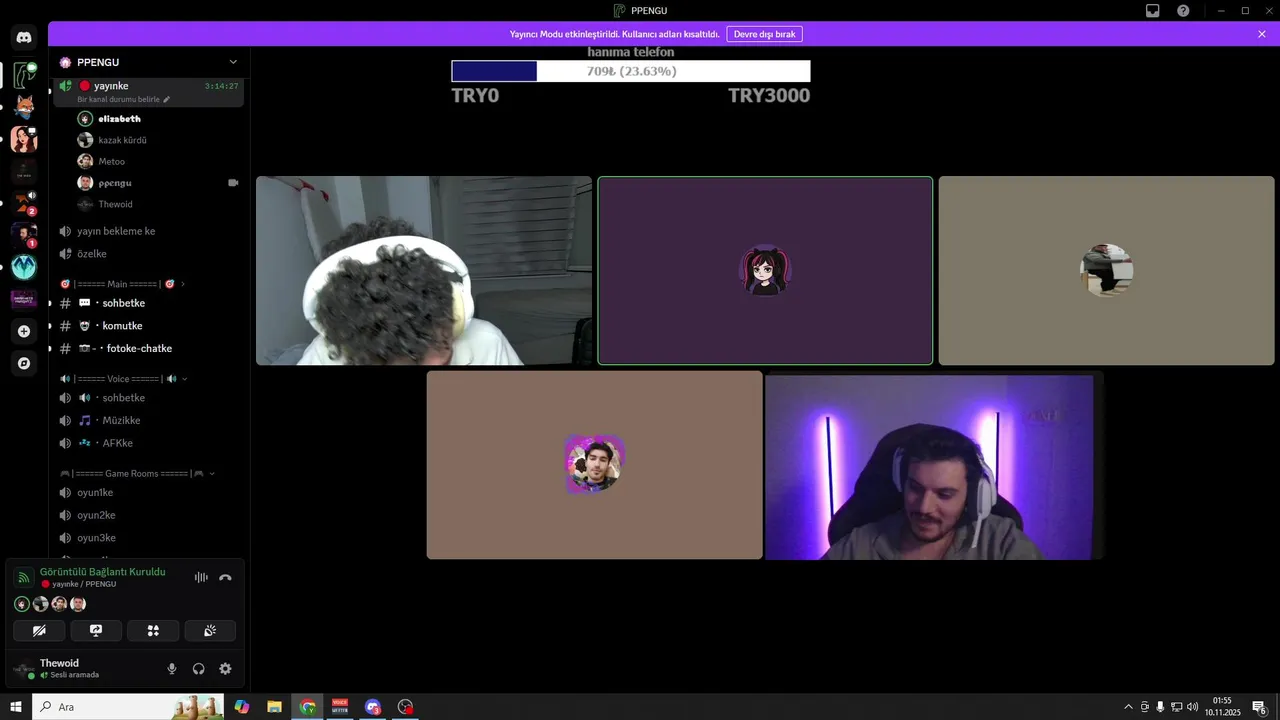This screenshot has height=720, width=1280.
Task: Open the red-haired woman avatar server
Action: point(24,139)
